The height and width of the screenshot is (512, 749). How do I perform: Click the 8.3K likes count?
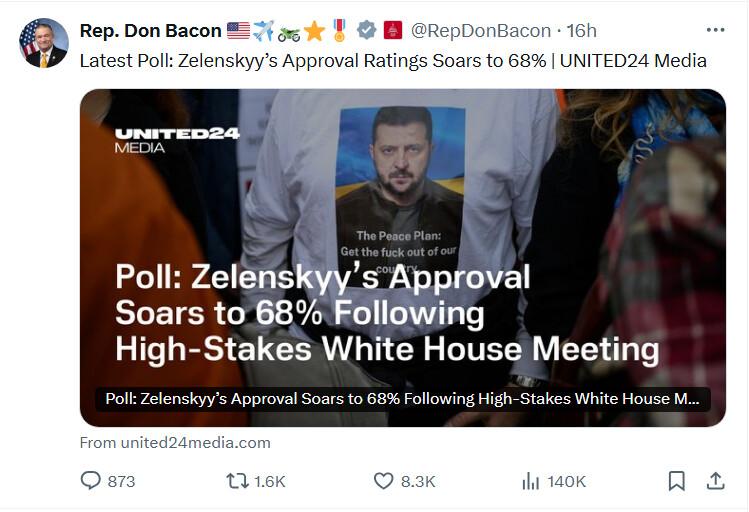(x=418, y=481)
